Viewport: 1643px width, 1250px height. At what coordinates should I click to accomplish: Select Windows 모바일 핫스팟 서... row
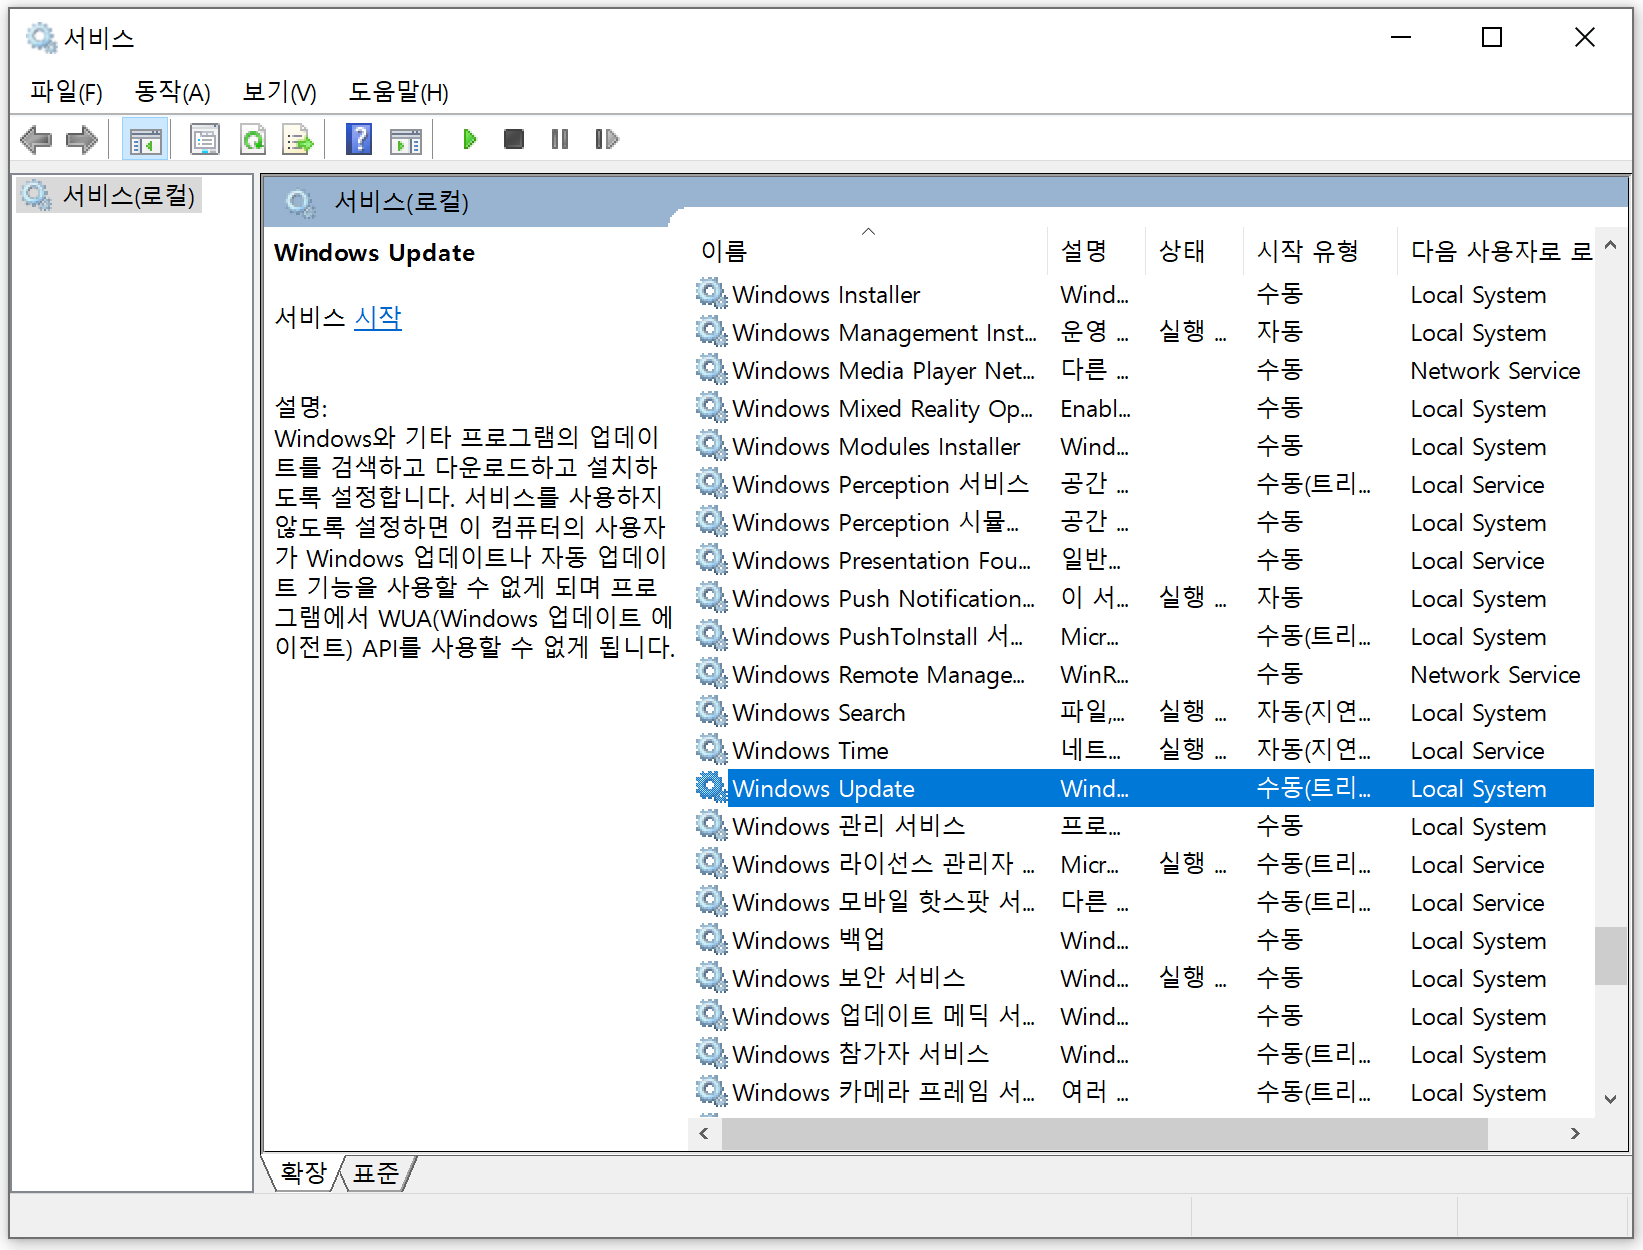click(1143, 902)
